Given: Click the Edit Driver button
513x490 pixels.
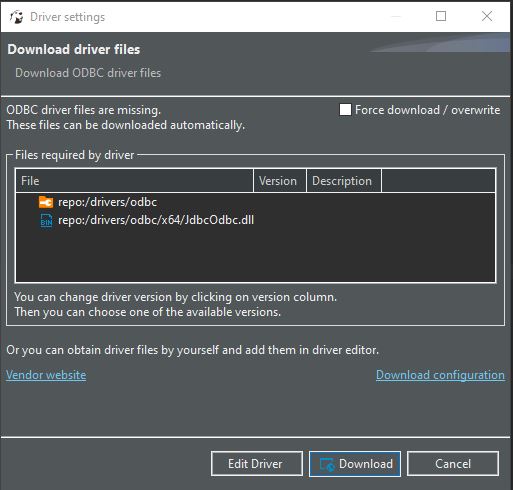Looking at the screenshot, I should (257, 464).
